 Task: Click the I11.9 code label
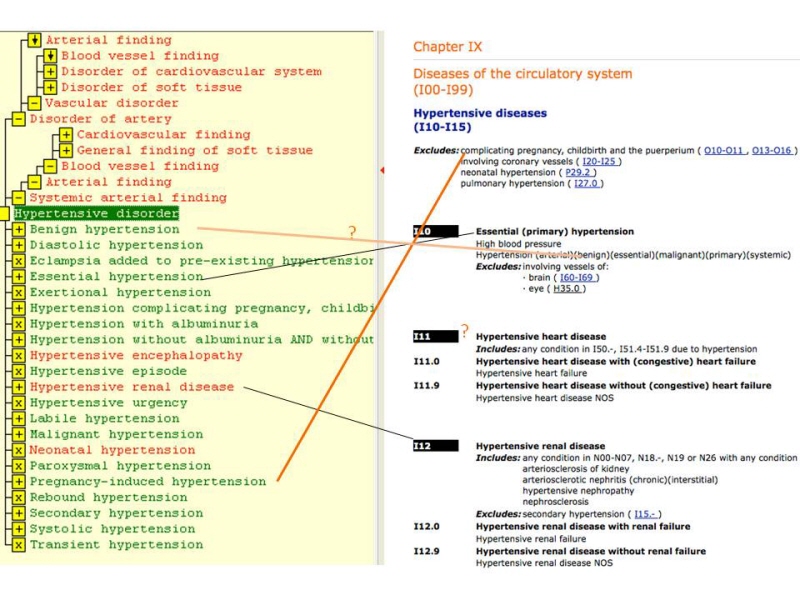pos(427,386)
